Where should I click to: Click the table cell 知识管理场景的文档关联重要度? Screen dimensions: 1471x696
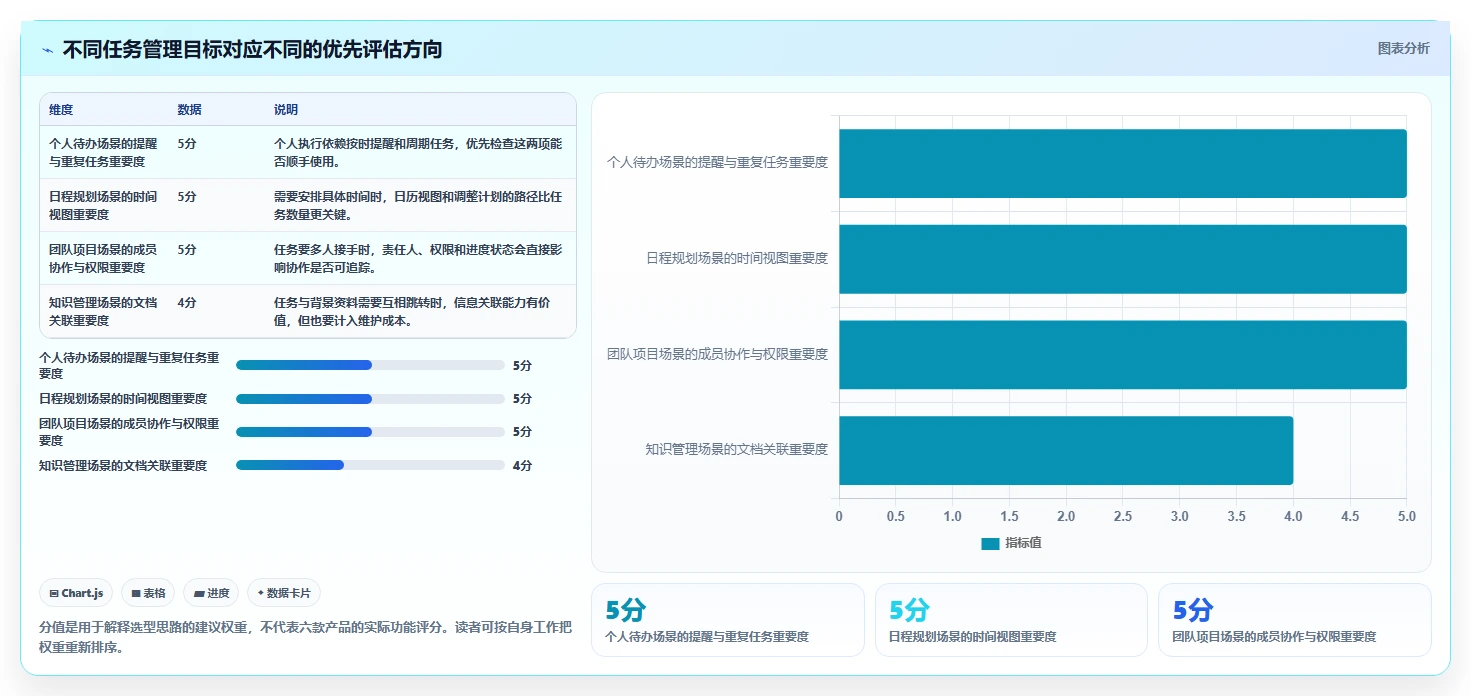tap(103, 311)
